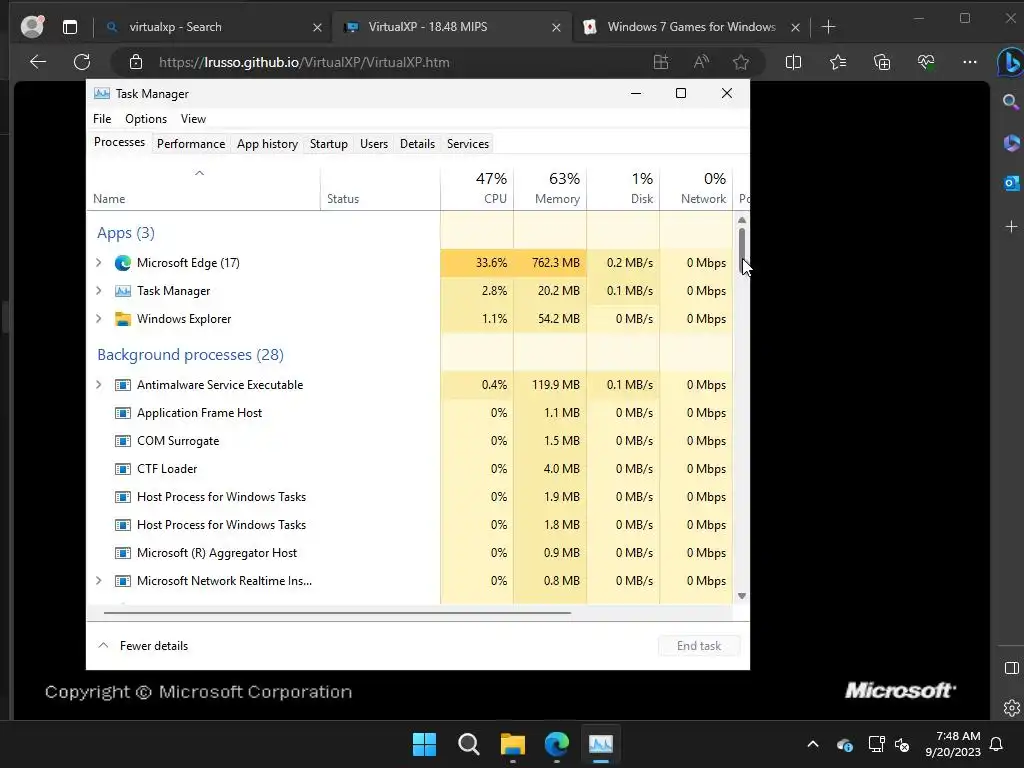Image resolution: width=1024 pixels, height=768 pixels.
Task: Select the Application Frame Host process
Action: click(x=409, y=413)
